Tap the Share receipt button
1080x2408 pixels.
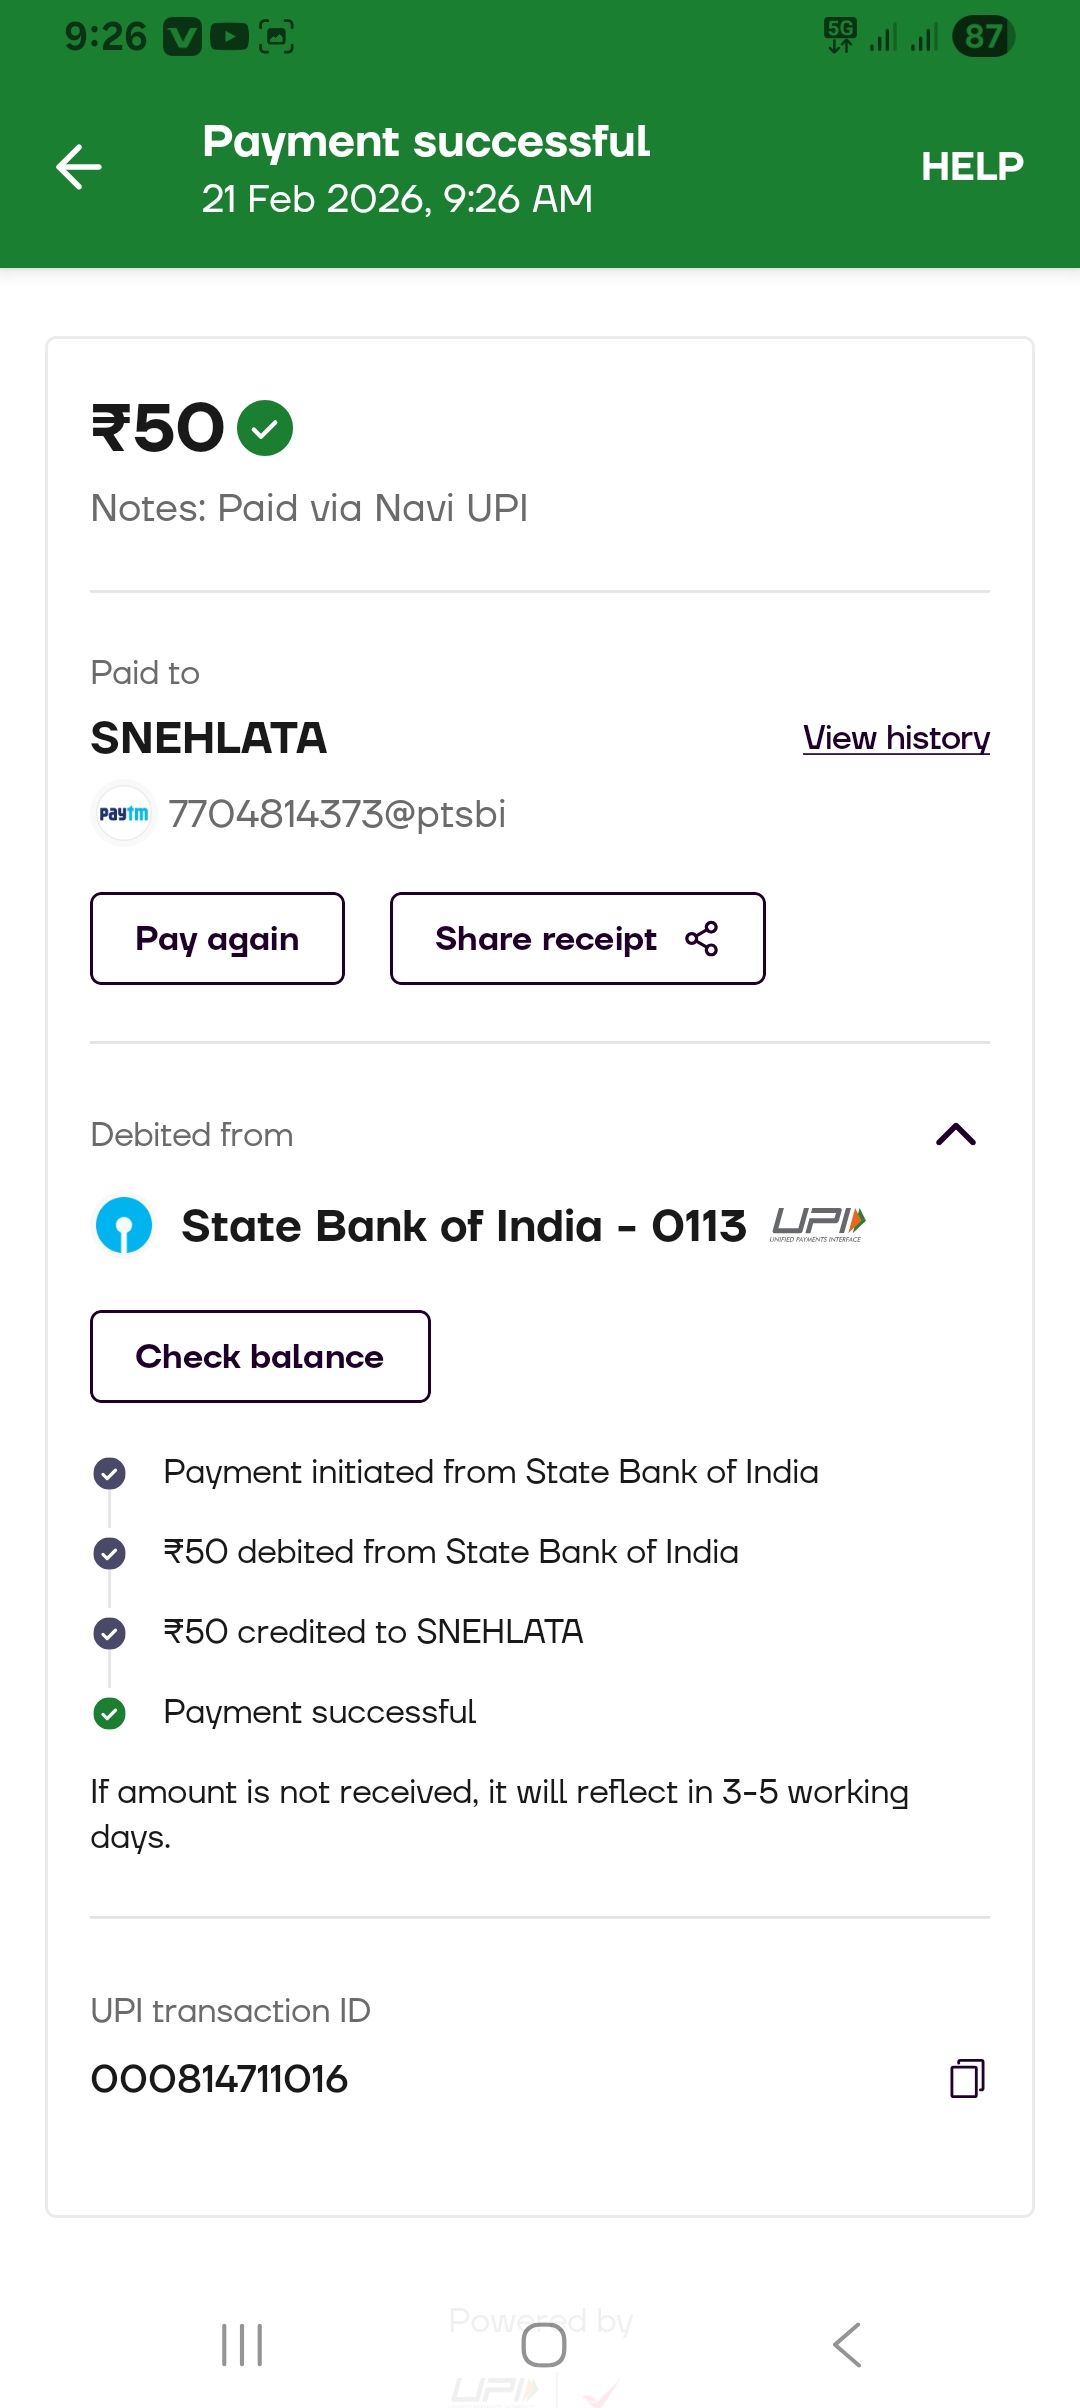577,939
